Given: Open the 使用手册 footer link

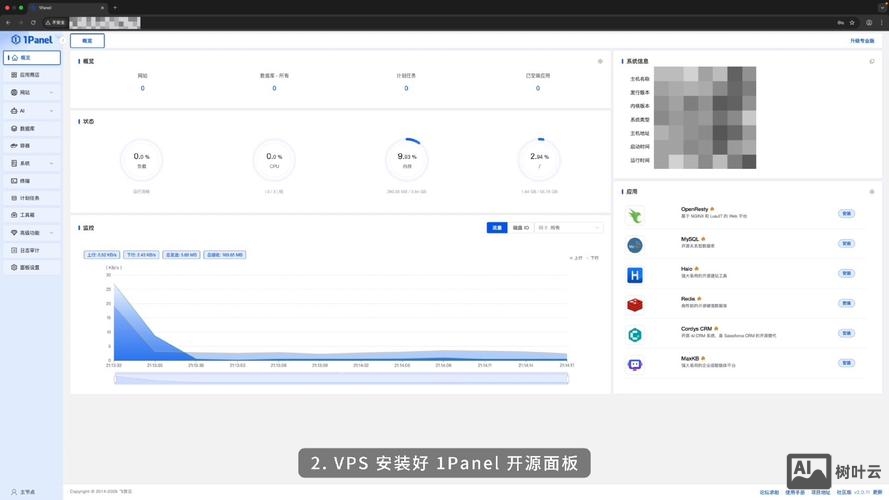Looking at the screenshot, I should (795, 492).
